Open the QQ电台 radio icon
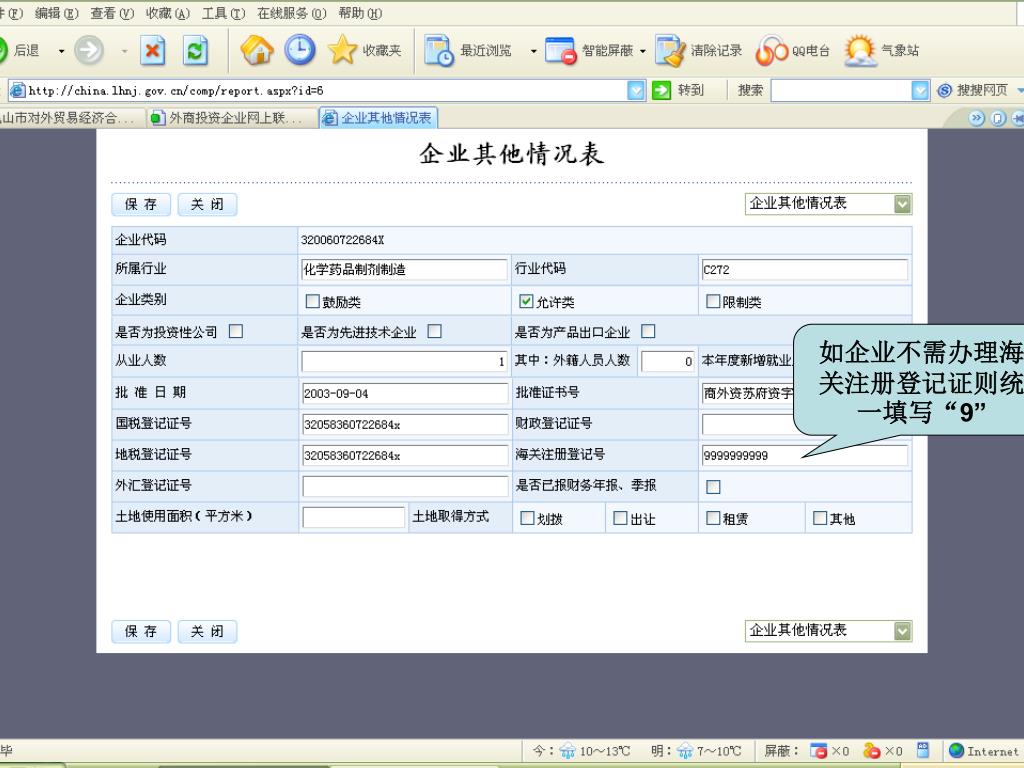This screenshot has height=768, width=1024. (771, 50)
